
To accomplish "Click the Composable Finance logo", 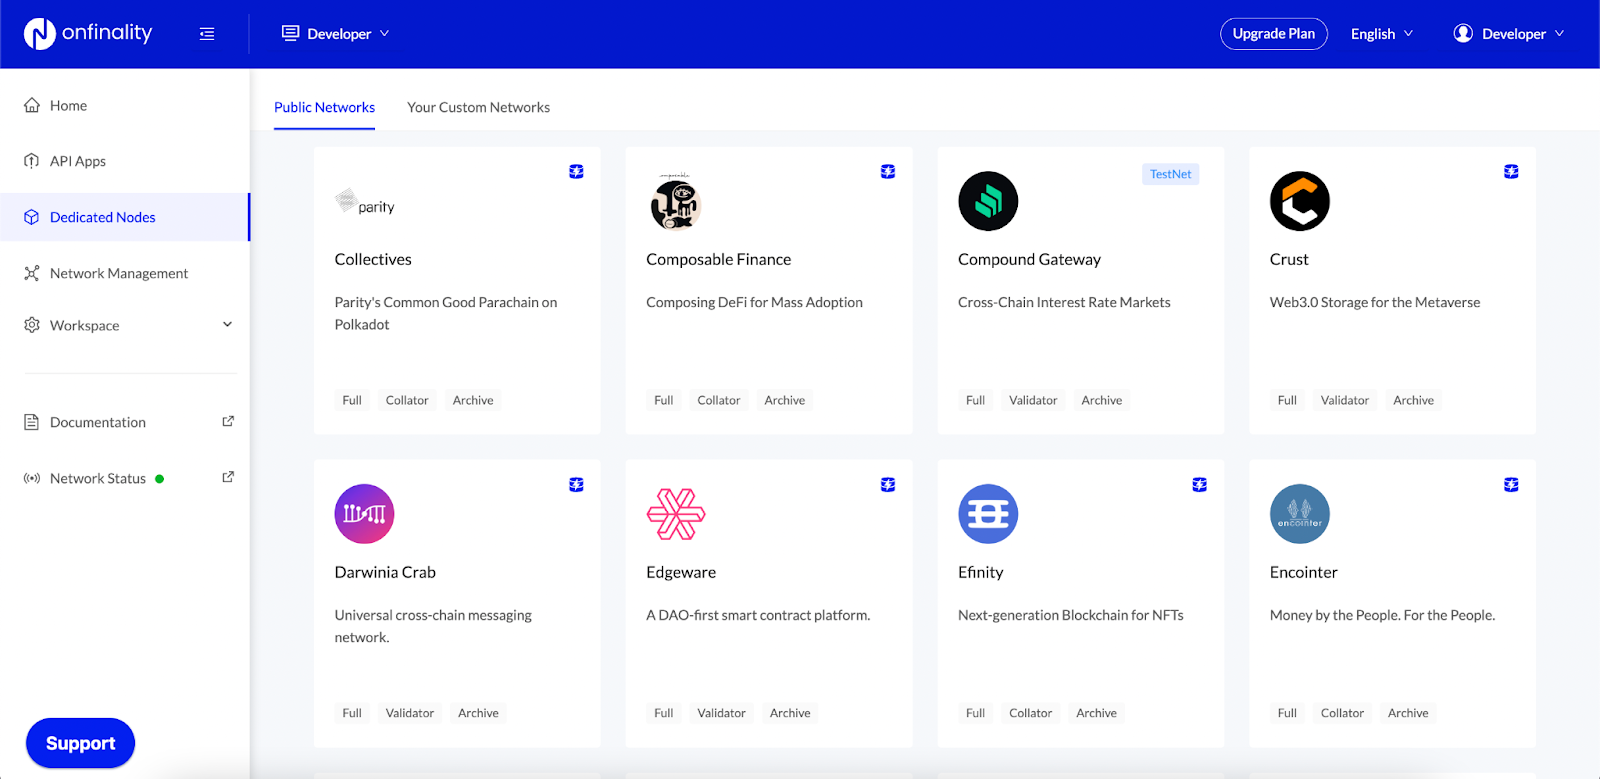I will click(676, 201).
